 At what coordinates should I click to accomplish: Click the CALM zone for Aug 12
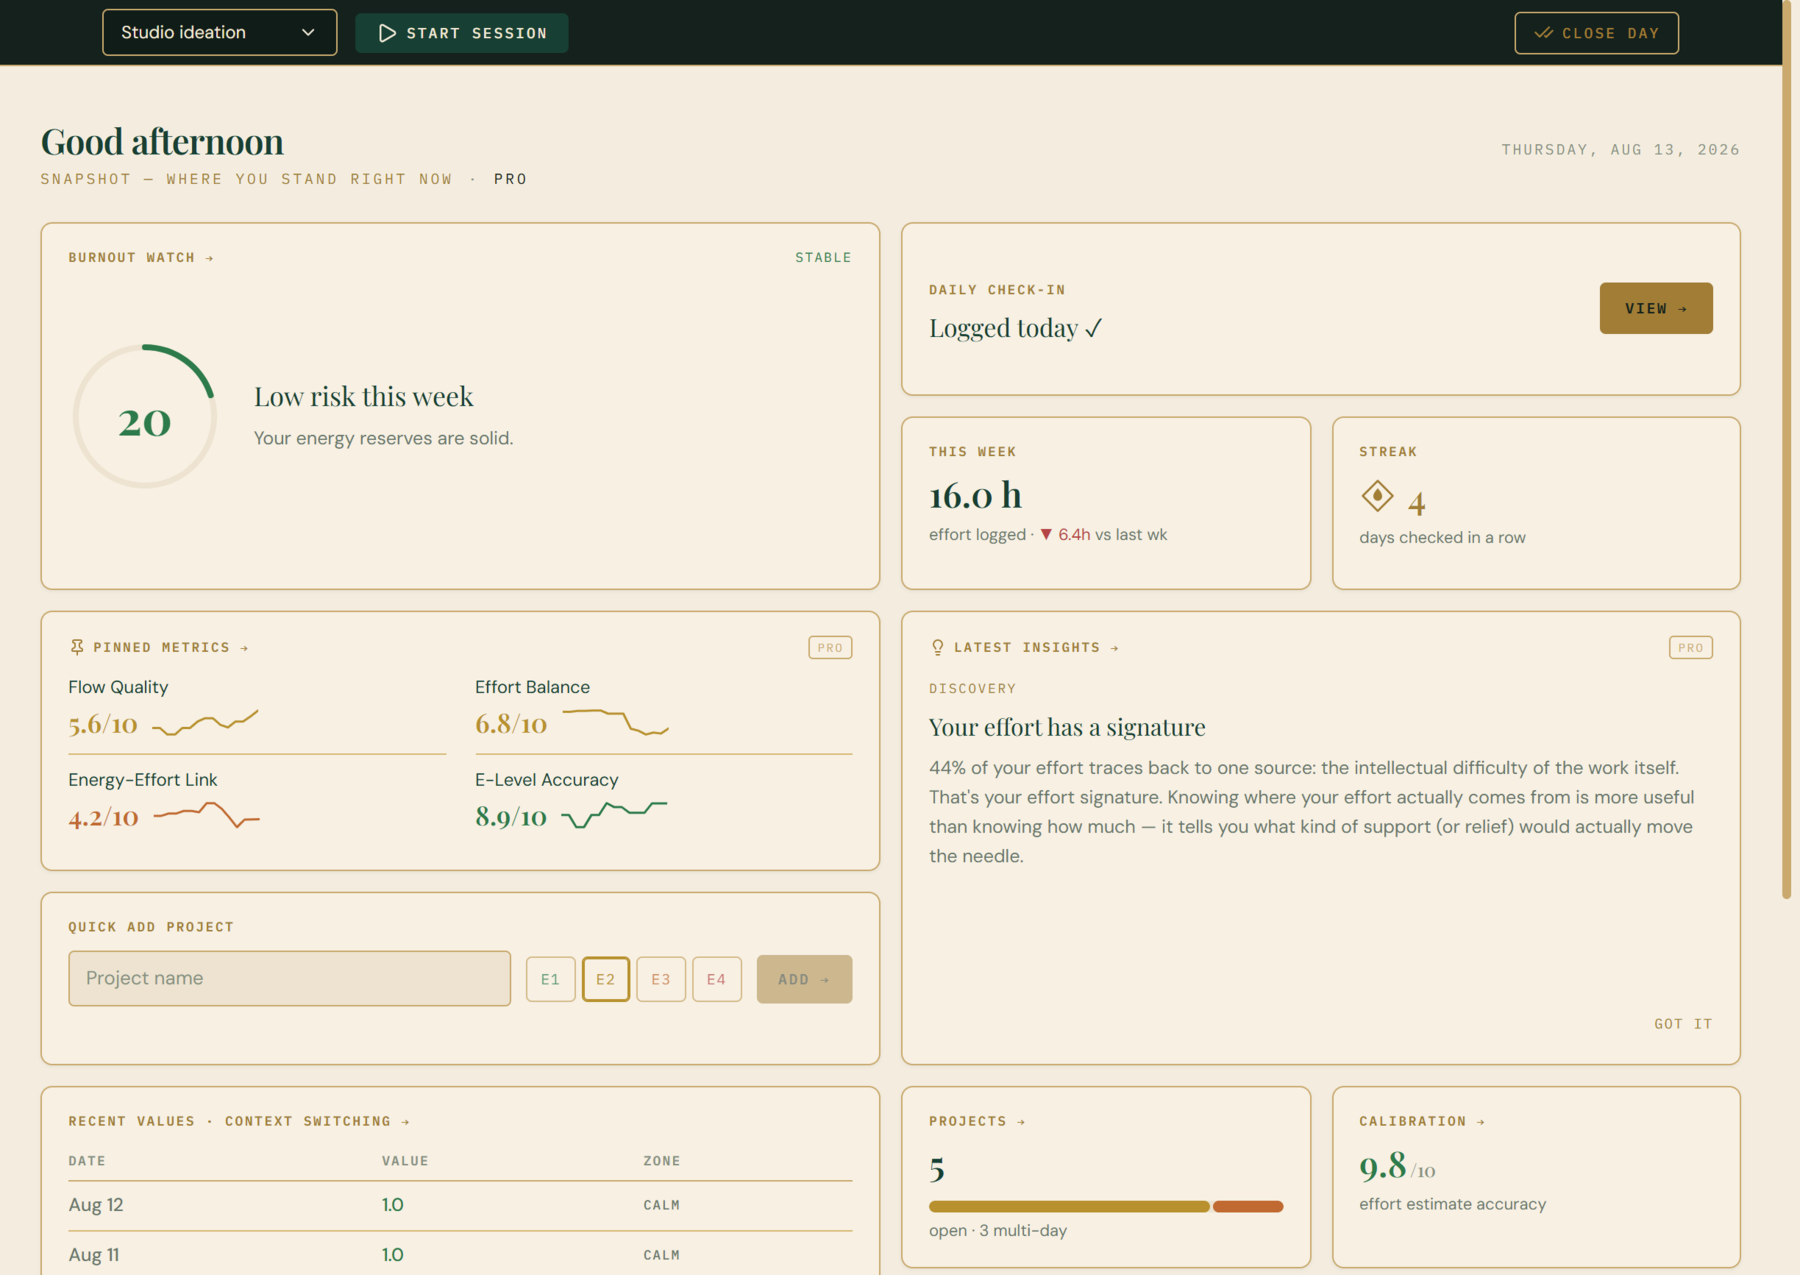pos(661,1205)
